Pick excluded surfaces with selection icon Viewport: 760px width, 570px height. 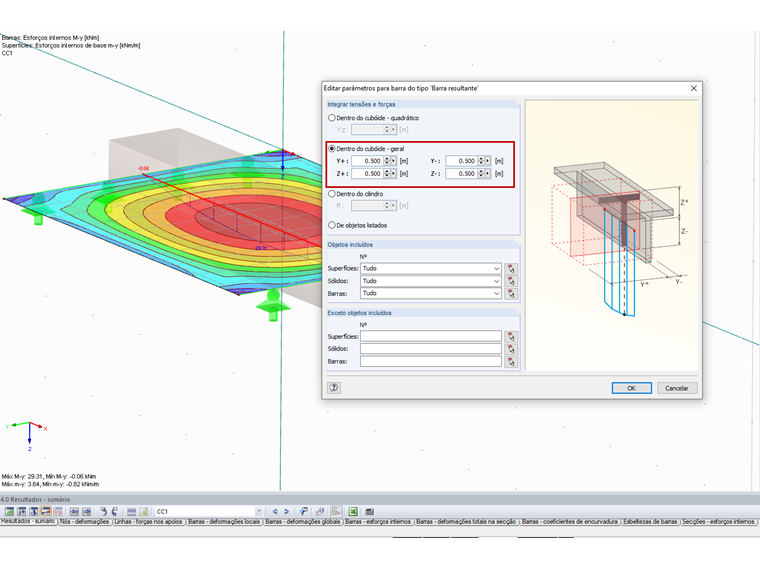[511, 336]
